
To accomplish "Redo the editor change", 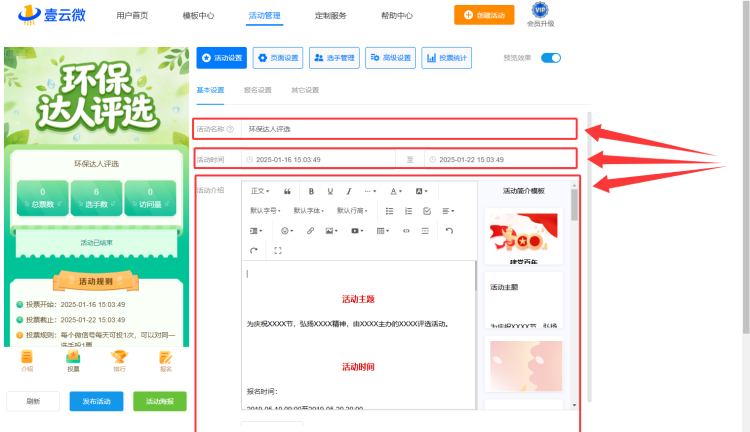I will pyautogui.click(x=254, y=250).
